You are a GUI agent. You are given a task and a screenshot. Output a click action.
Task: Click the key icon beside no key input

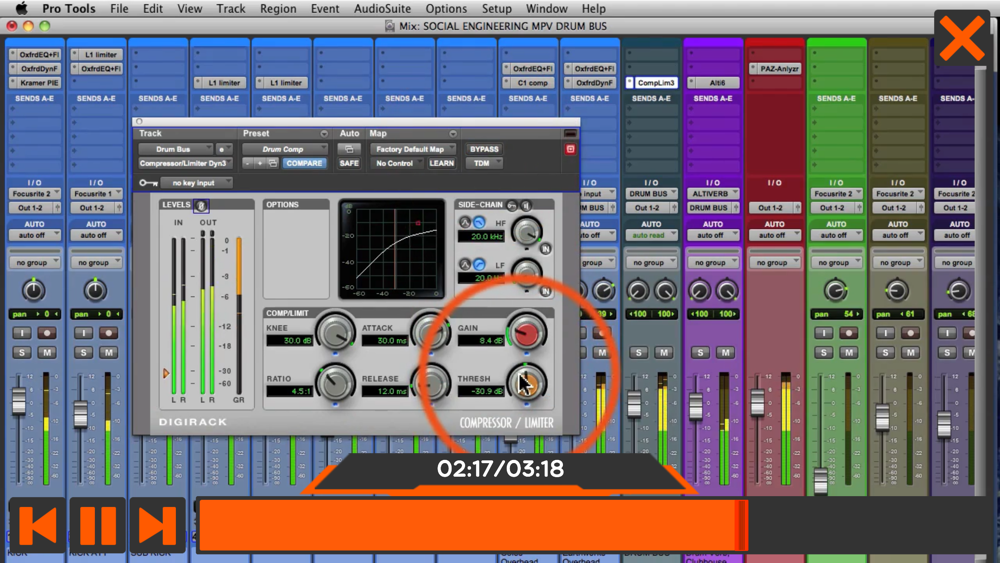(148, 183)
